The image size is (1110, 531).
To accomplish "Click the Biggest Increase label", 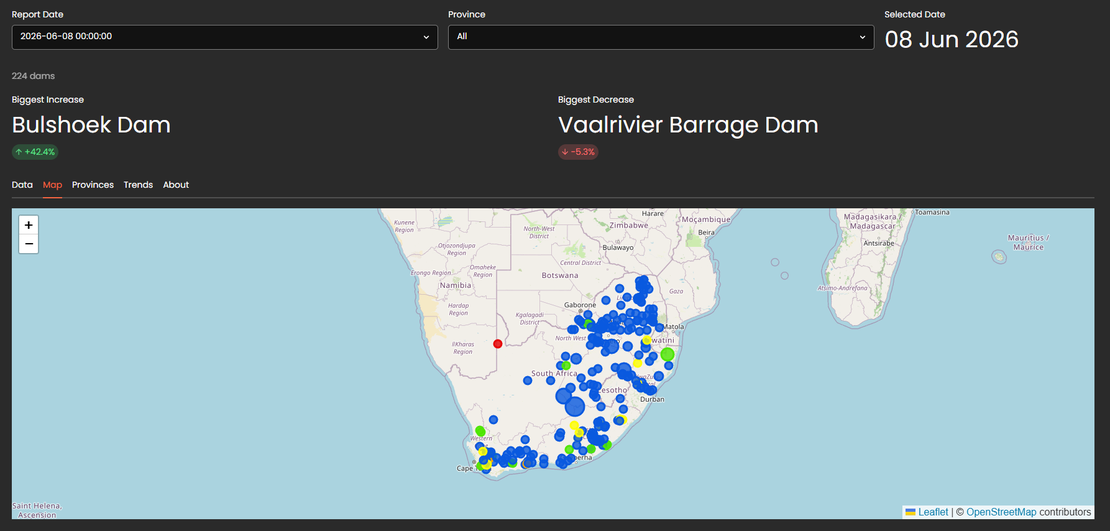I will pos(48,100).
